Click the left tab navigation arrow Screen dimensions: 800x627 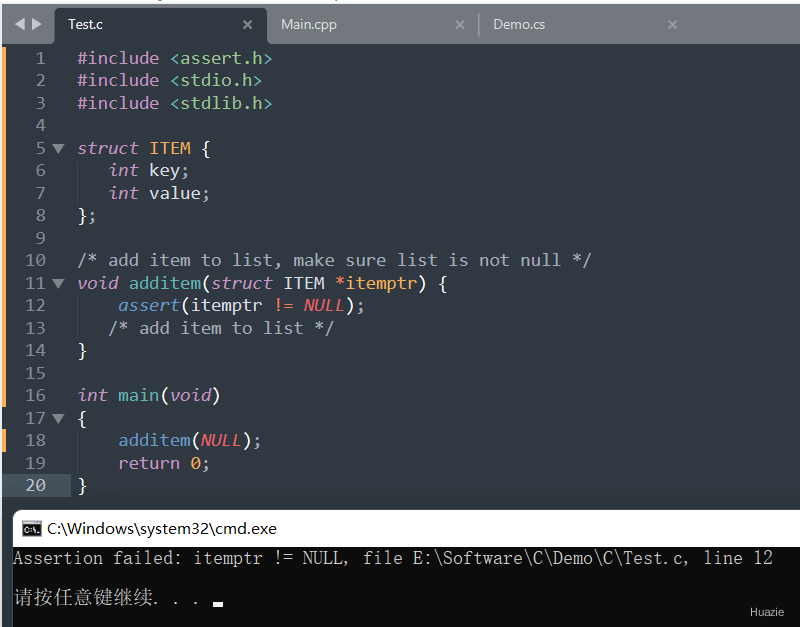coord(19,24)
